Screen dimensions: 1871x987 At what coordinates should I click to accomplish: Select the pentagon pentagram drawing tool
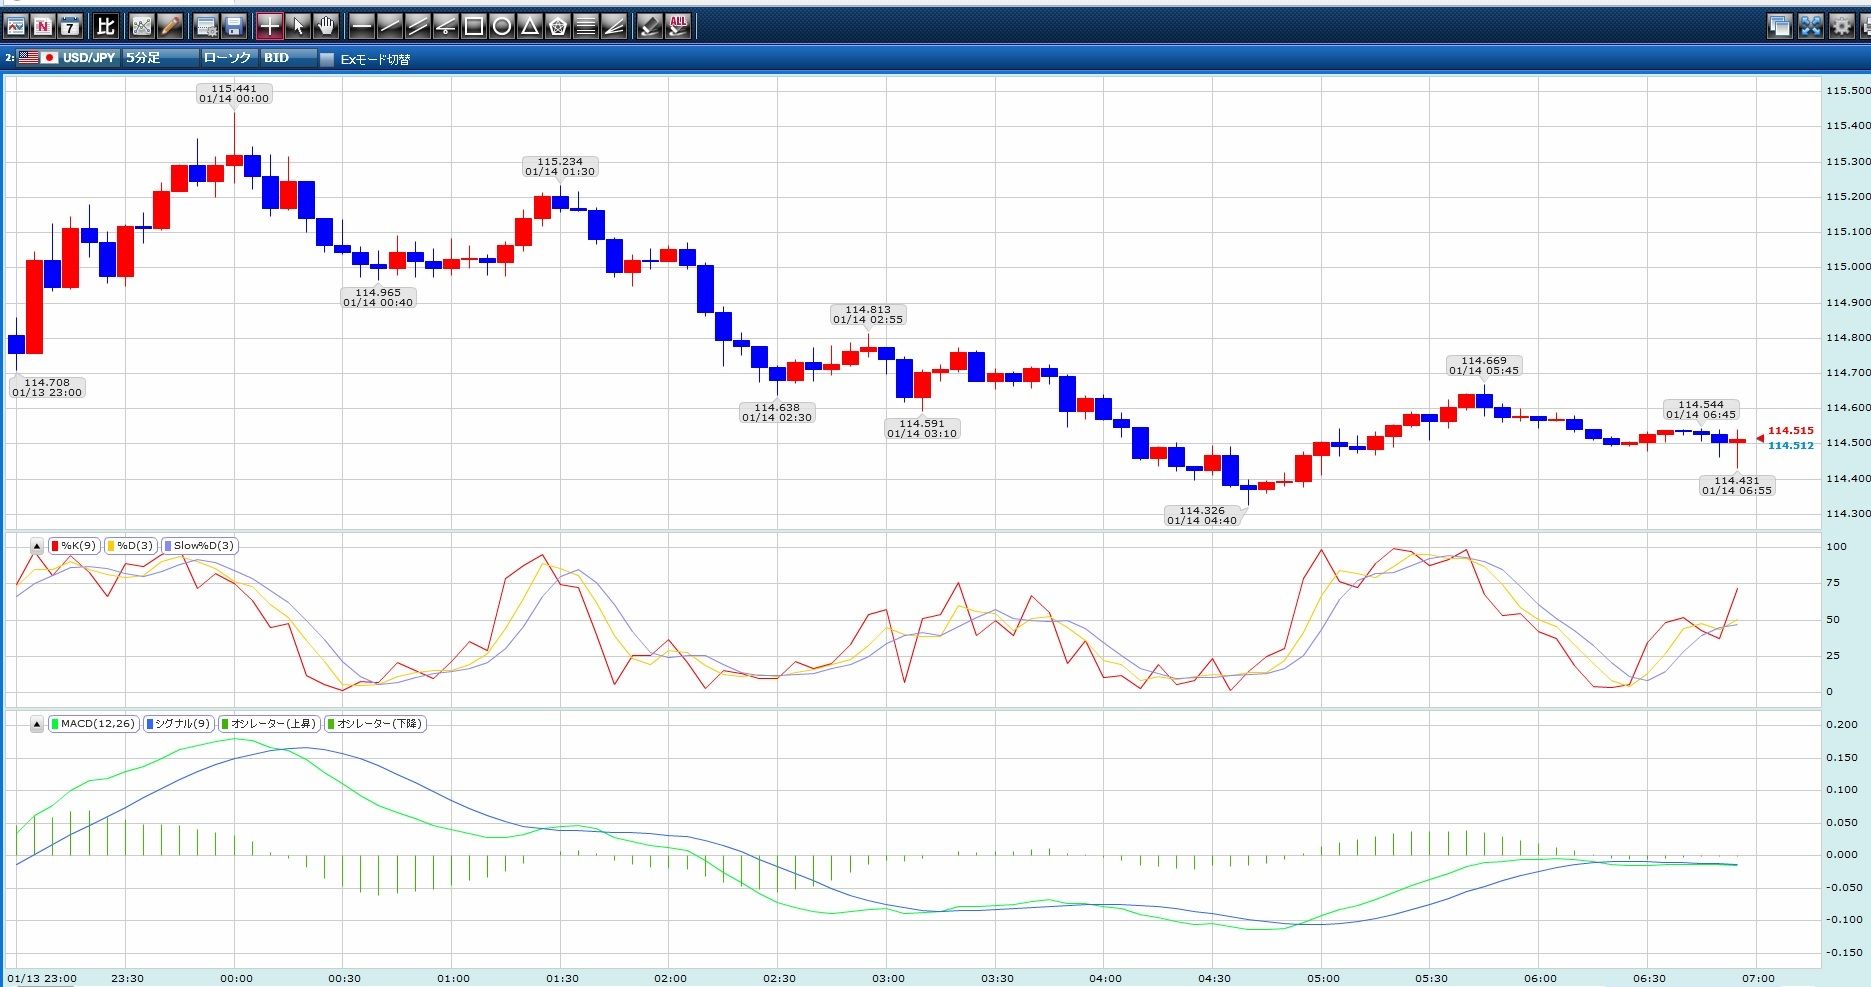coord(558,26)
